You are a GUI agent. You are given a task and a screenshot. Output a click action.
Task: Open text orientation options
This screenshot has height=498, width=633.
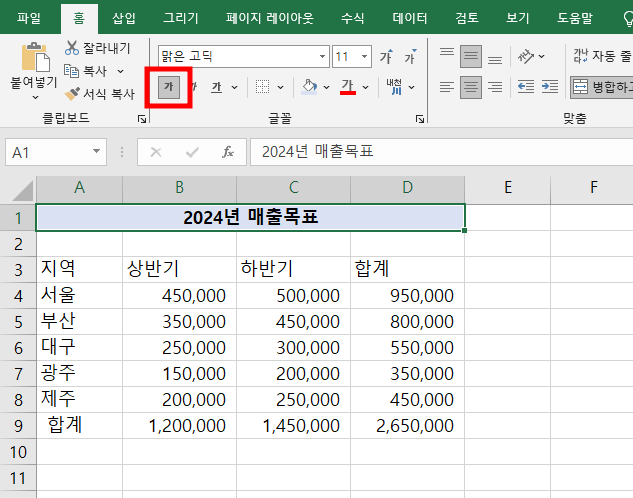click(526, 56)
